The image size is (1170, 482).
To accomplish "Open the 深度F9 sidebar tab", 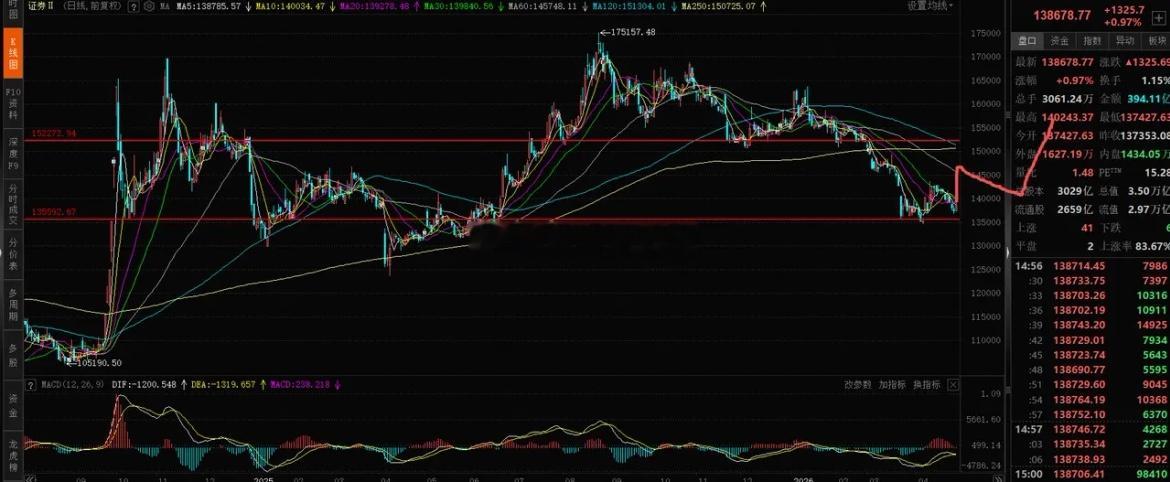I will click(12, 154).
